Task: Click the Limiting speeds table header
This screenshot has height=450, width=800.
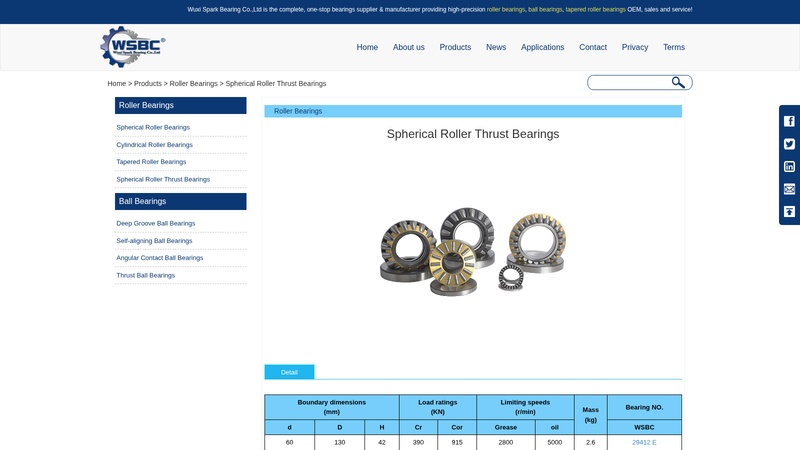Action: [x=525, y=407]
